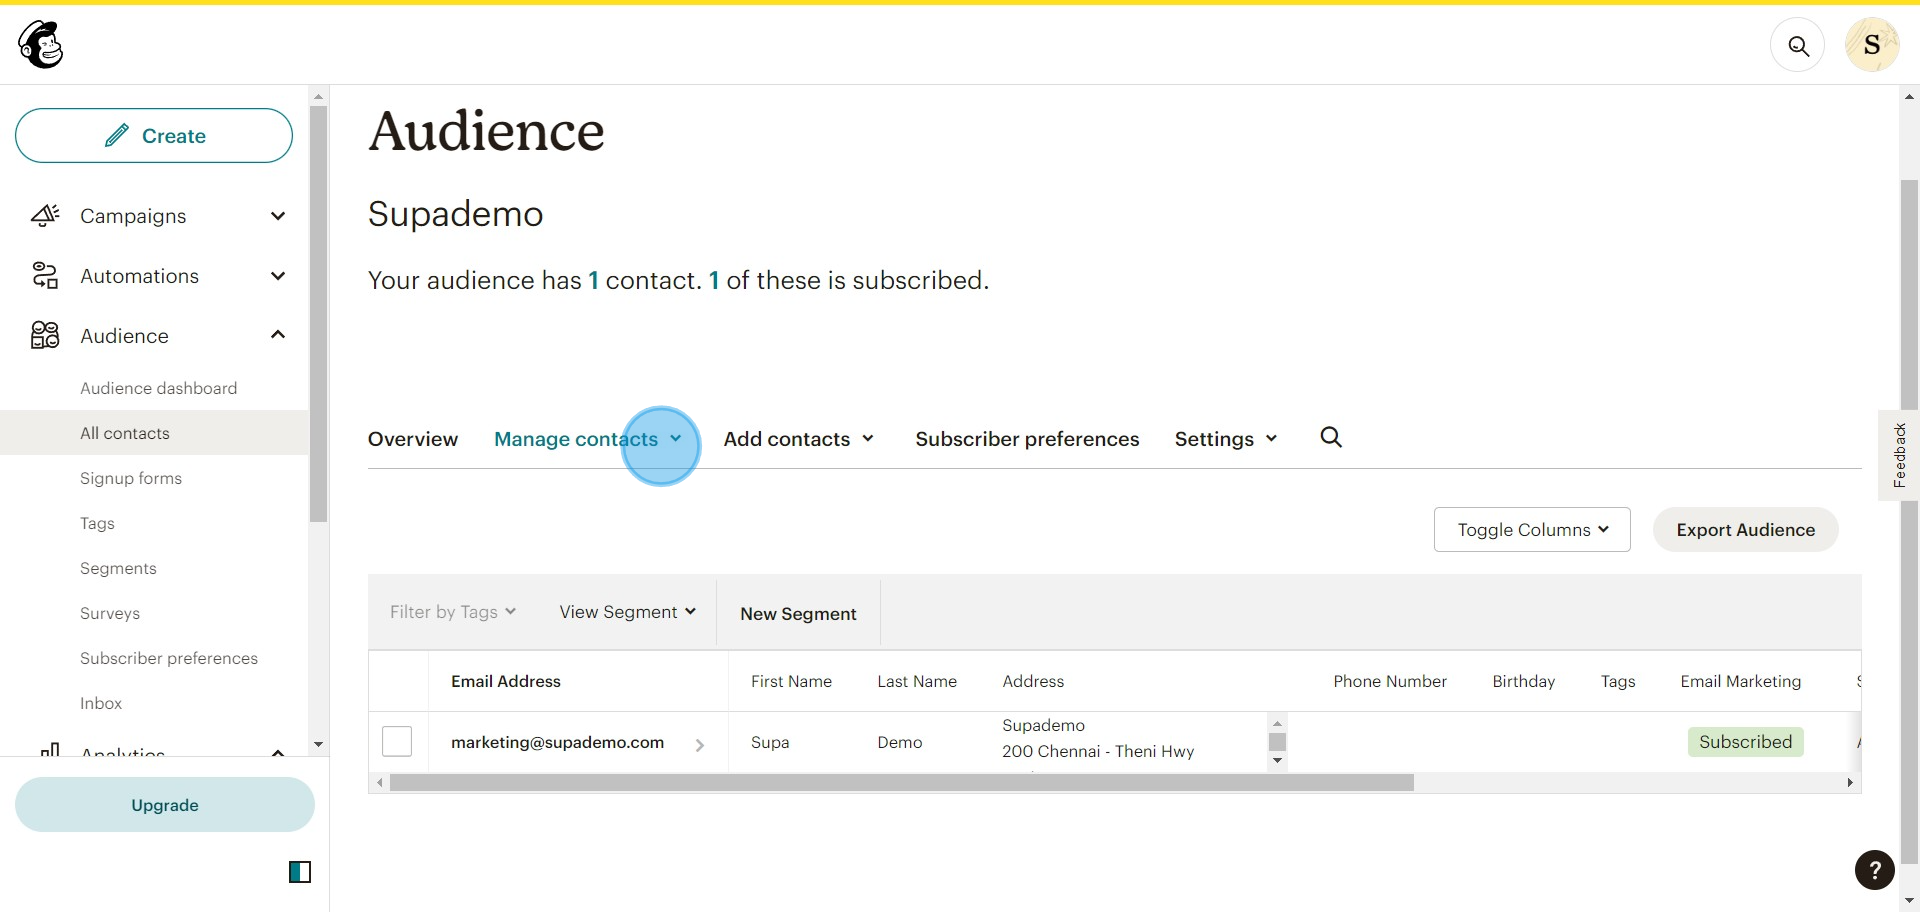This screenshot has height=912, width=1920.
Task: Click the table horizontal scrollbar thumb
Action: click(x=901, y=783)
